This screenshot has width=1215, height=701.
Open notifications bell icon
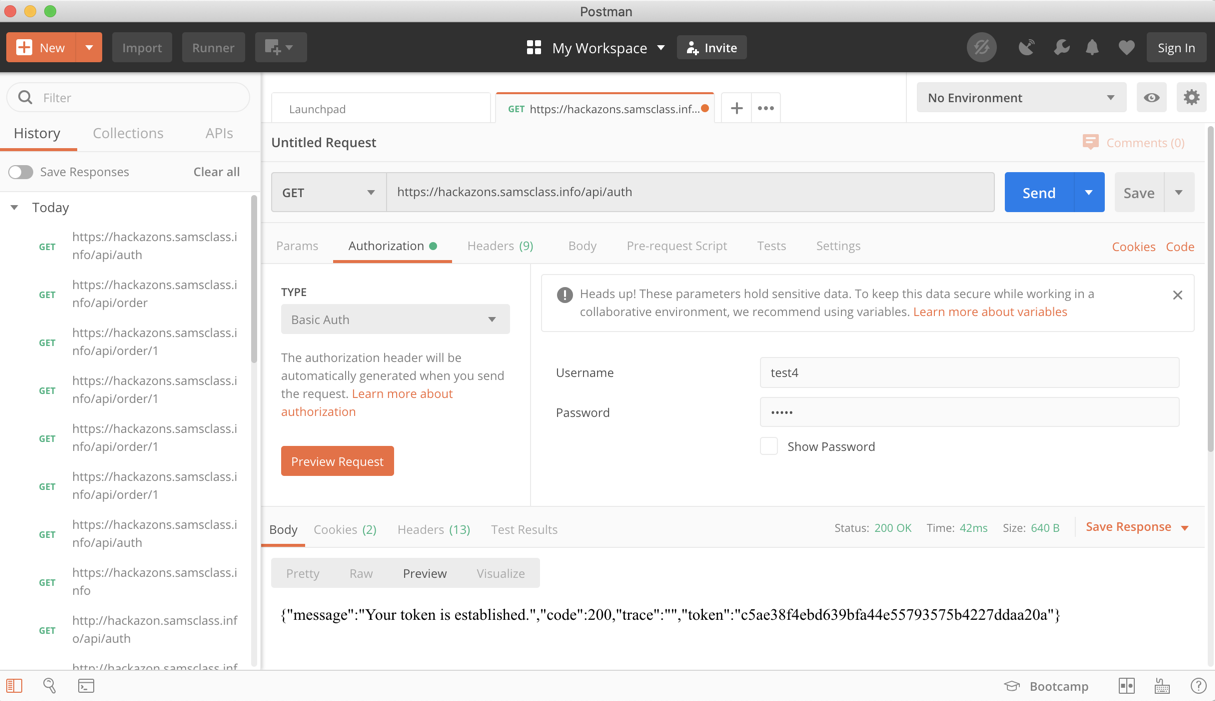point(1093,47)
